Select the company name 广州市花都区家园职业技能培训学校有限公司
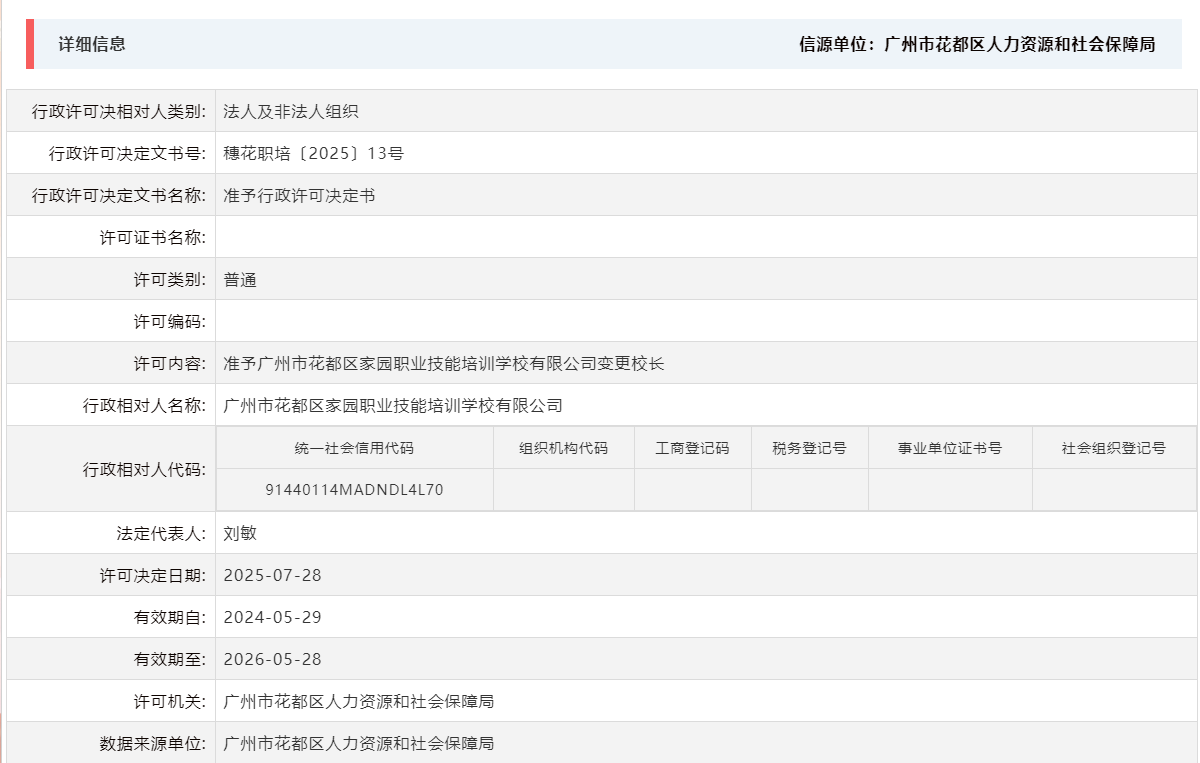This screenshot has height=763, width=1200. coord(390,405)
